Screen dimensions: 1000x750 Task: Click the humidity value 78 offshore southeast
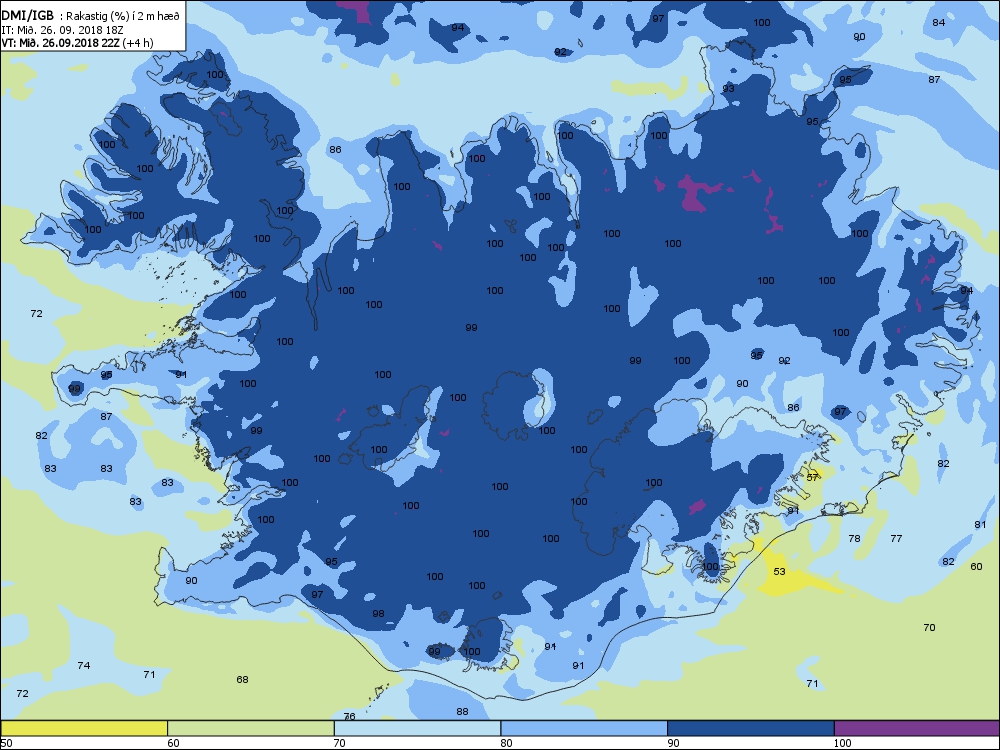[854, 538]
